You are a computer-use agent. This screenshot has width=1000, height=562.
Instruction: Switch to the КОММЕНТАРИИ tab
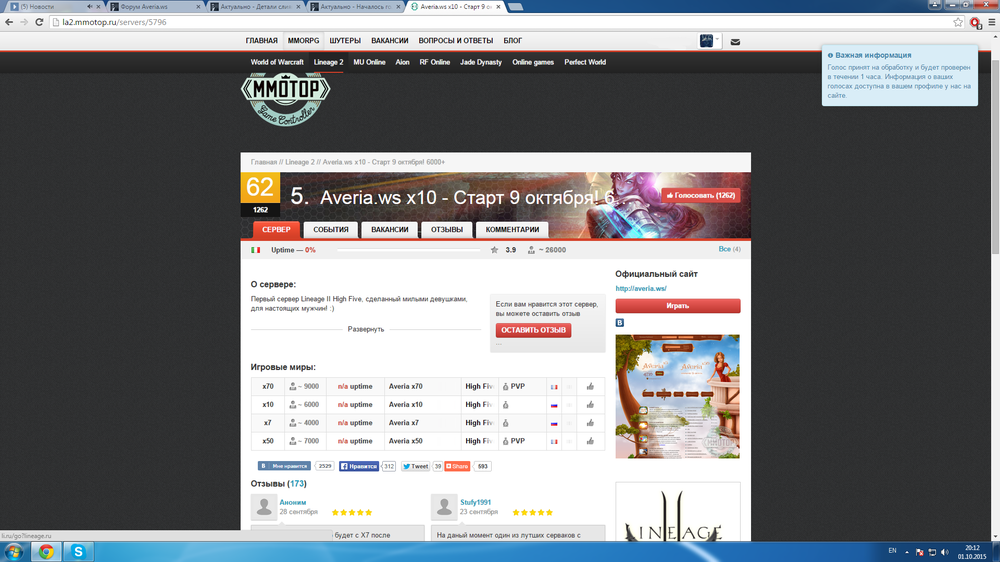pyautogui.click(x=512, y=230)
